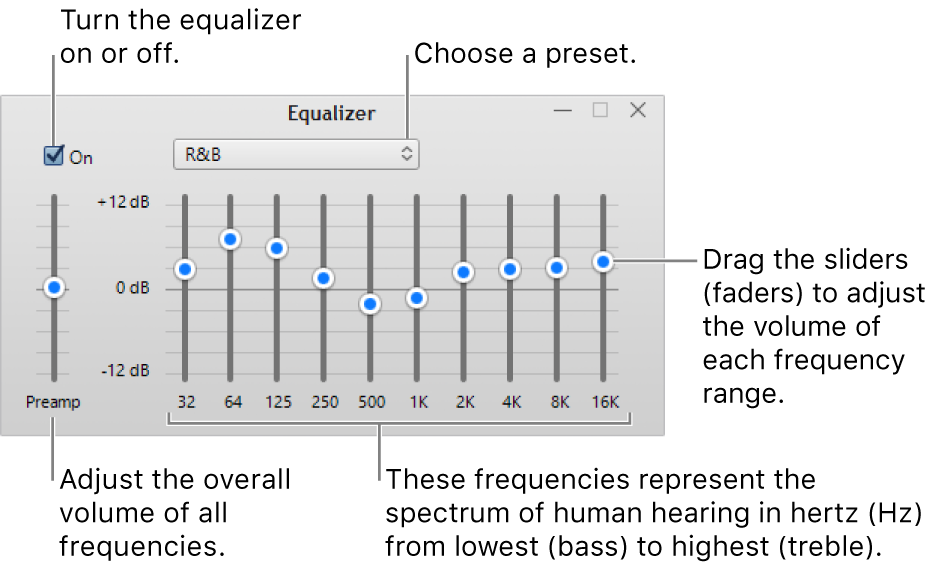Image resolution: width=931 pixels, height=585 pixels.
Task: Select the 2K band slider knob
Action: (x=464, y=271)
